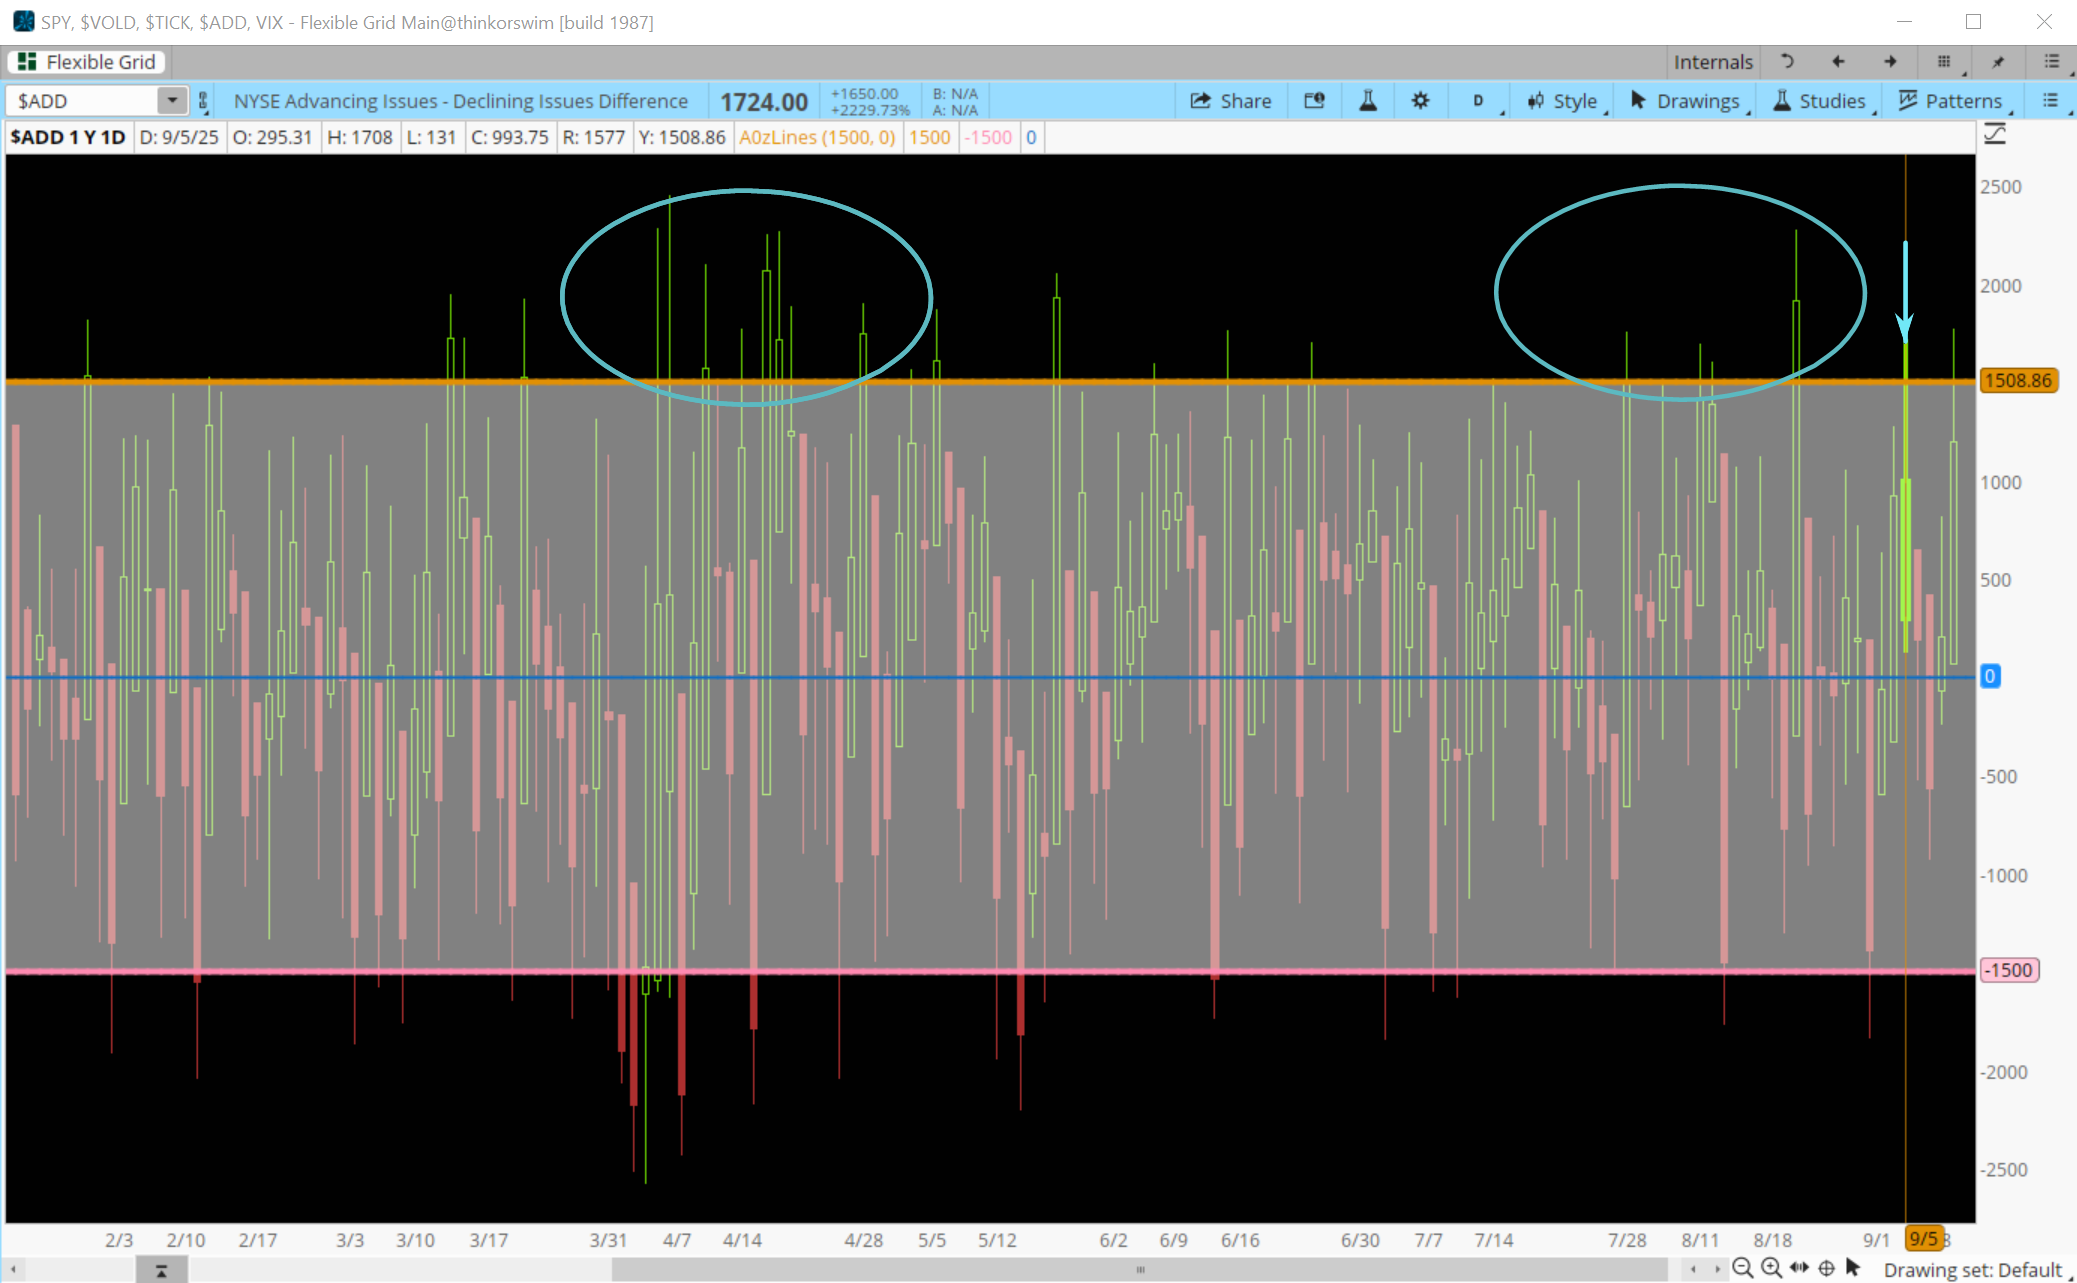
Task: Click the pink -1500 study value in header
Action: pyautogui.click(x=988, y=138)
